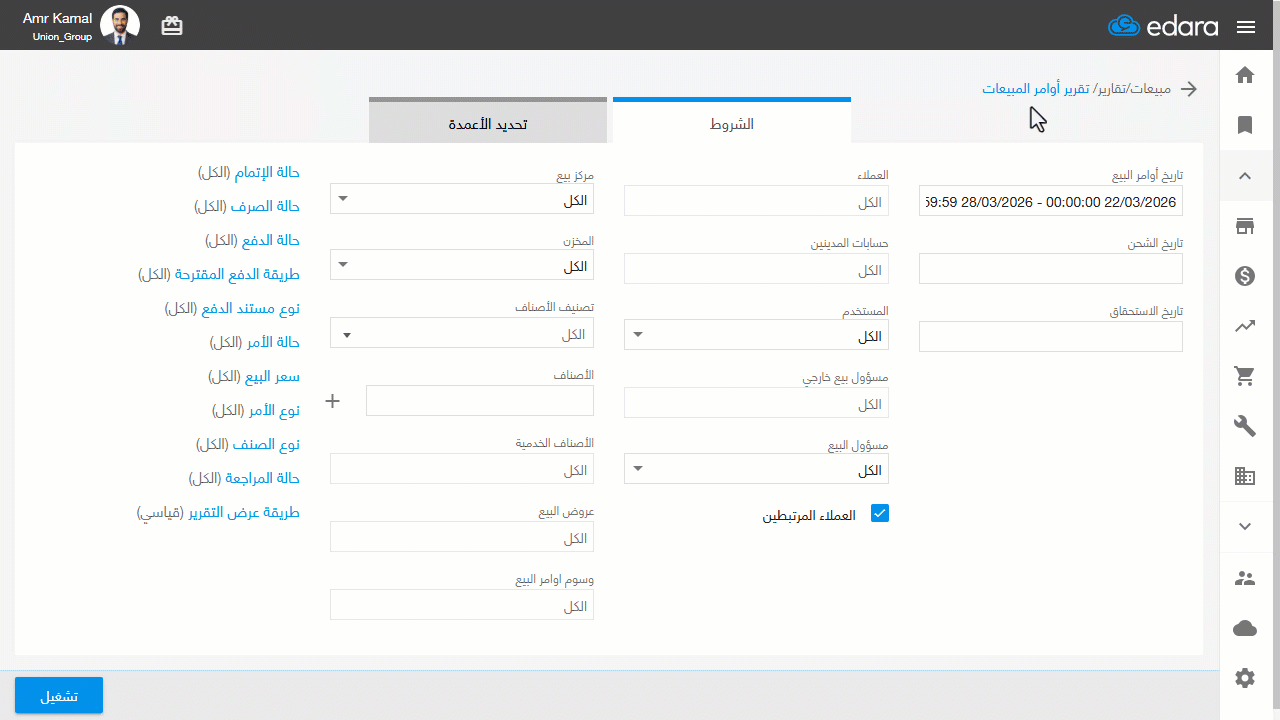1280x720 pixels.
Task: Open the hamburger main menu
Action: point(1246,27)
